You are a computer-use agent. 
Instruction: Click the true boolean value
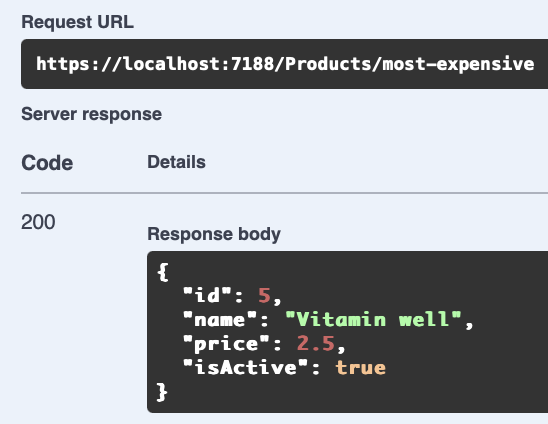click(361, 368)
